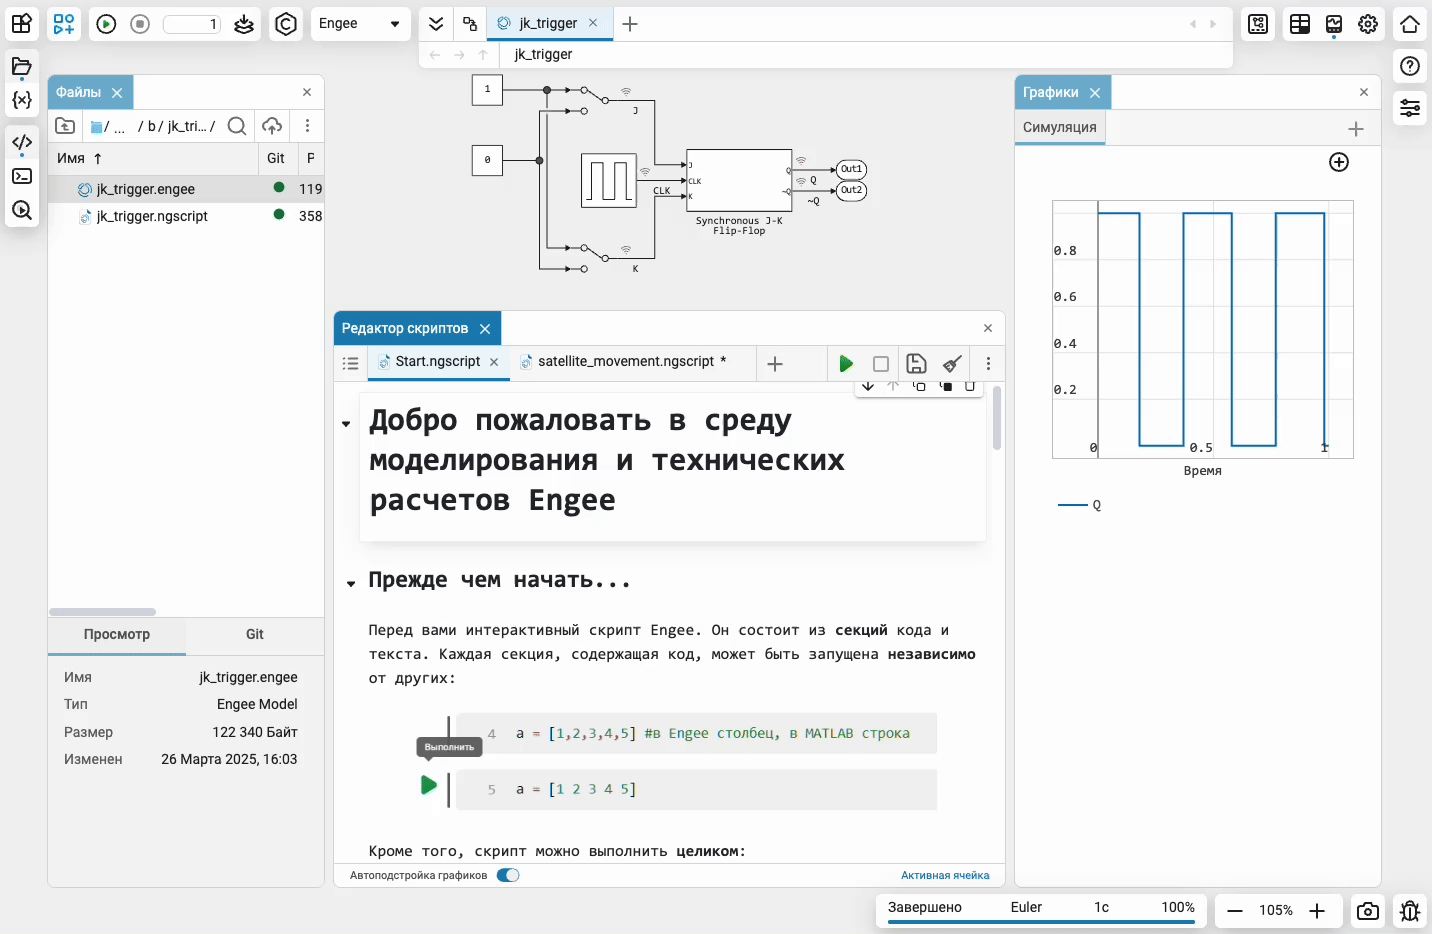The width and height of the screenshot is (1432, 934).
Task: Start the model simulation
Action: (x=107, y=24)
